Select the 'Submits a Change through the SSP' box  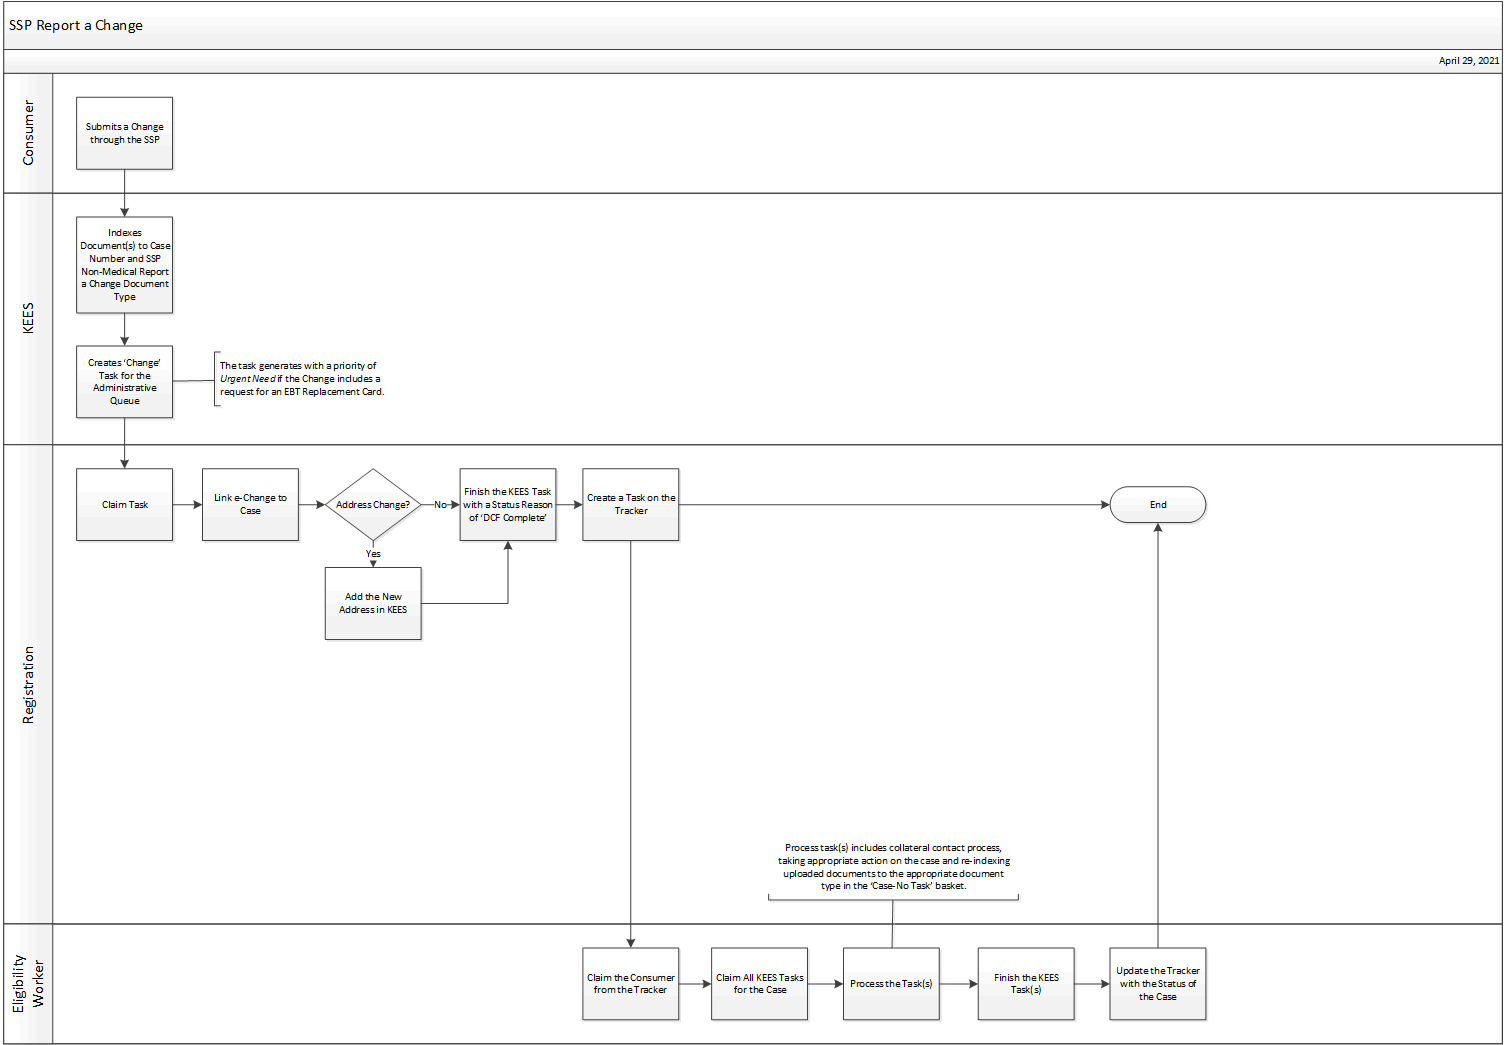point(124,133)
